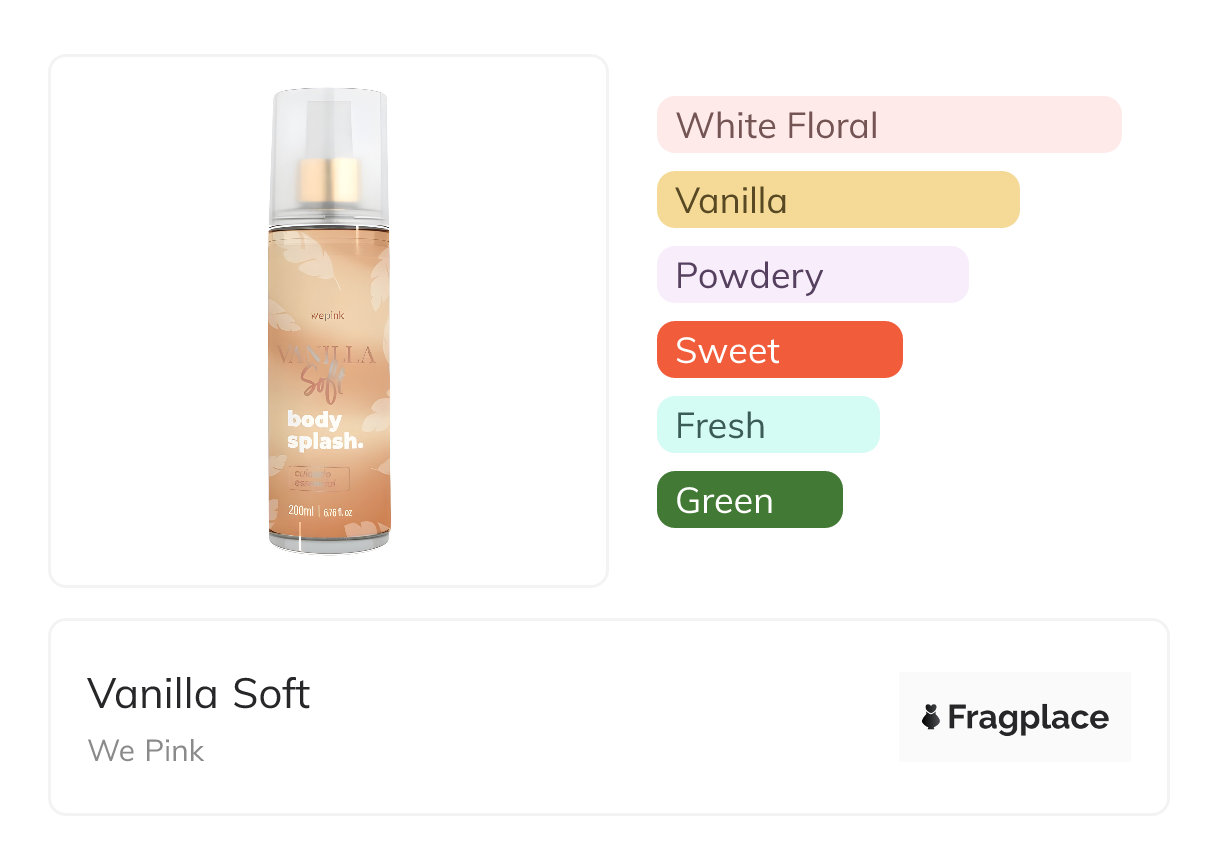This screenshot has height=864, width=1218.
Task: Pick the Fresh accord bar
Action: tap(767, 425)
